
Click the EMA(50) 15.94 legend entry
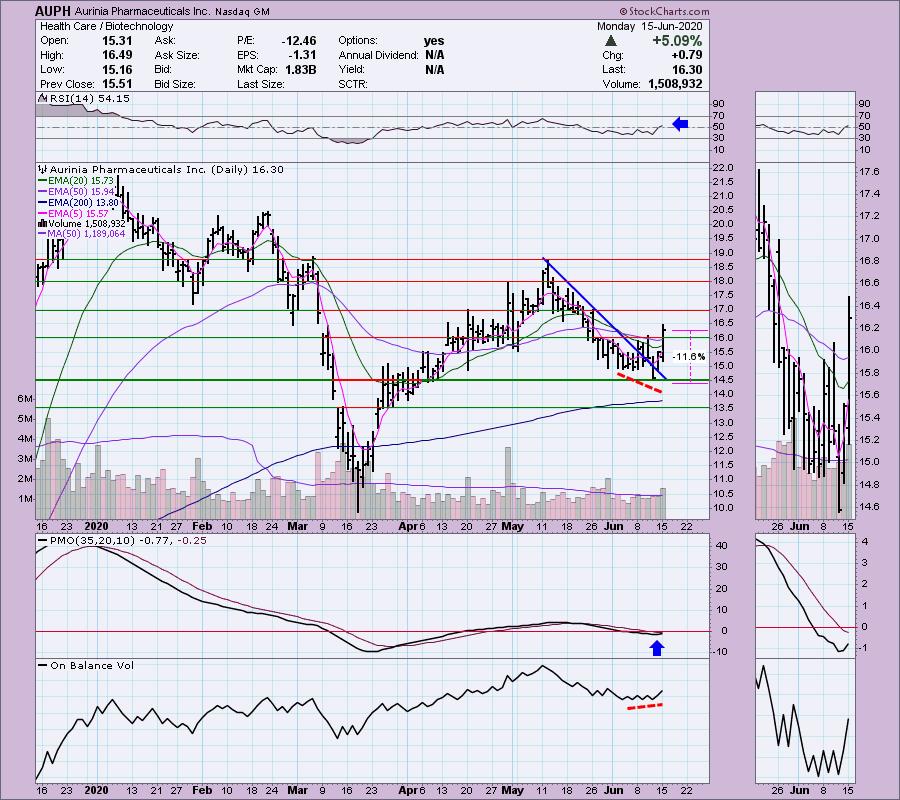coord(81,191)
